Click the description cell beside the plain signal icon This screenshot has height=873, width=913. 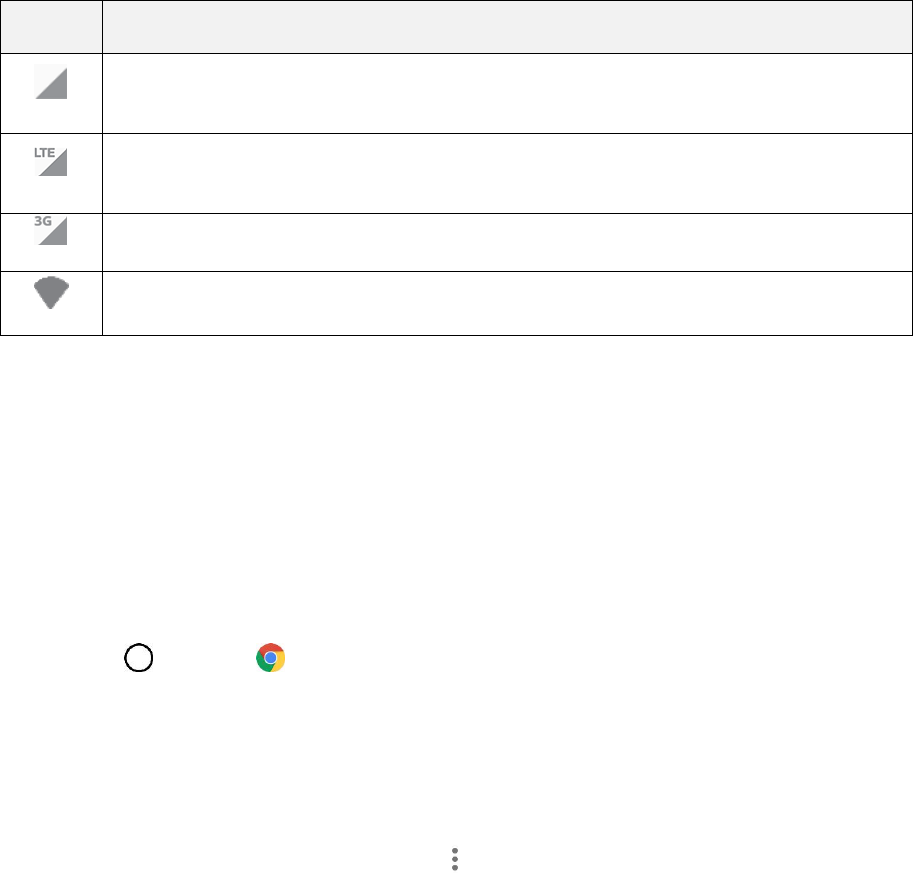pyautogui.click(x=507, y=93)
